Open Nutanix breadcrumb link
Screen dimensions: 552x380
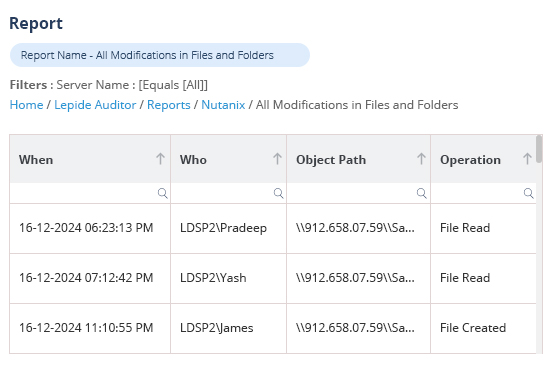pos(223,105)
